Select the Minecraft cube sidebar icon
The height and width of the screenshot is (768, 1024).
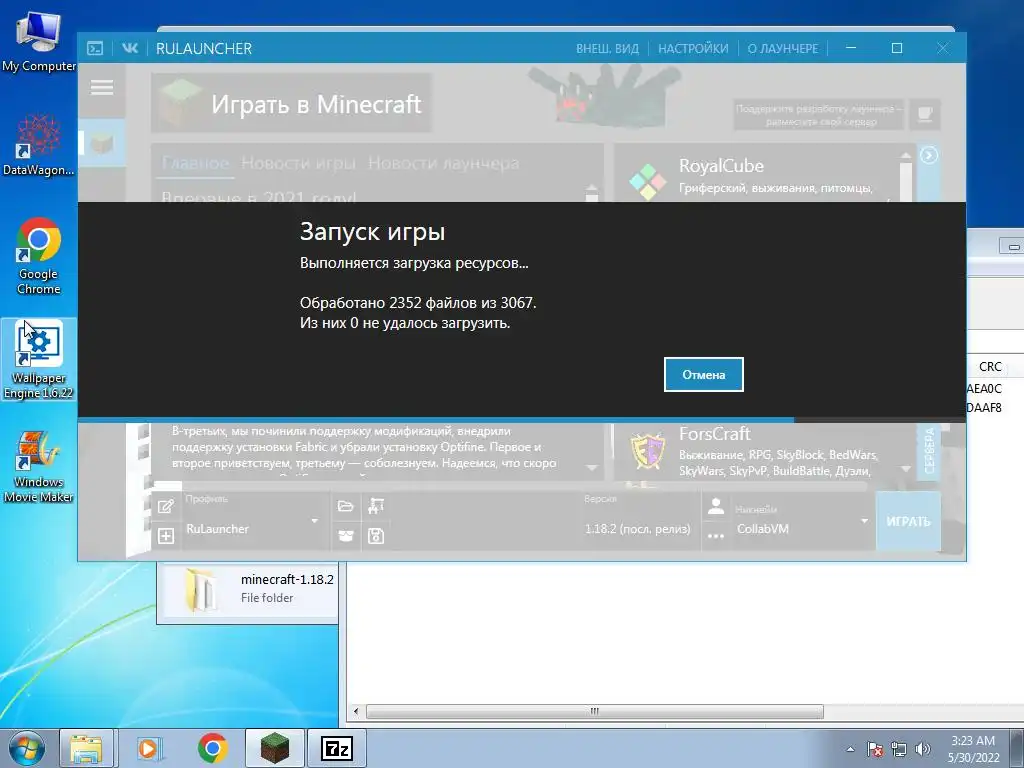102,143
